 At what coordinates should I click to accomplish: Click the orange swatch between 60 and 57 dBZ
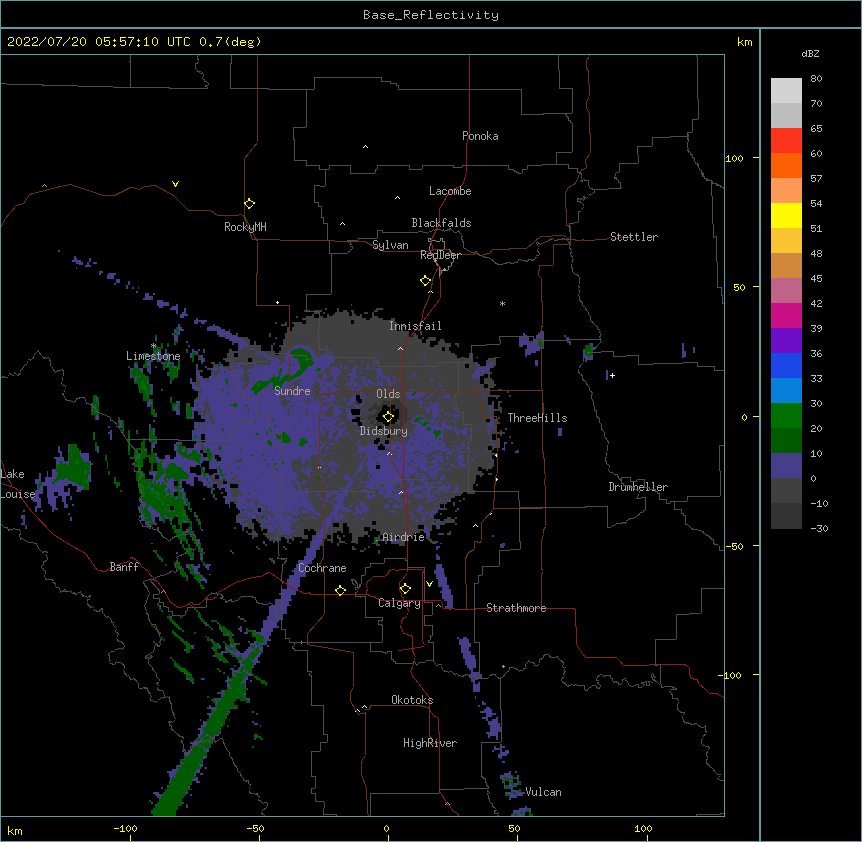(x=786, y=165)
